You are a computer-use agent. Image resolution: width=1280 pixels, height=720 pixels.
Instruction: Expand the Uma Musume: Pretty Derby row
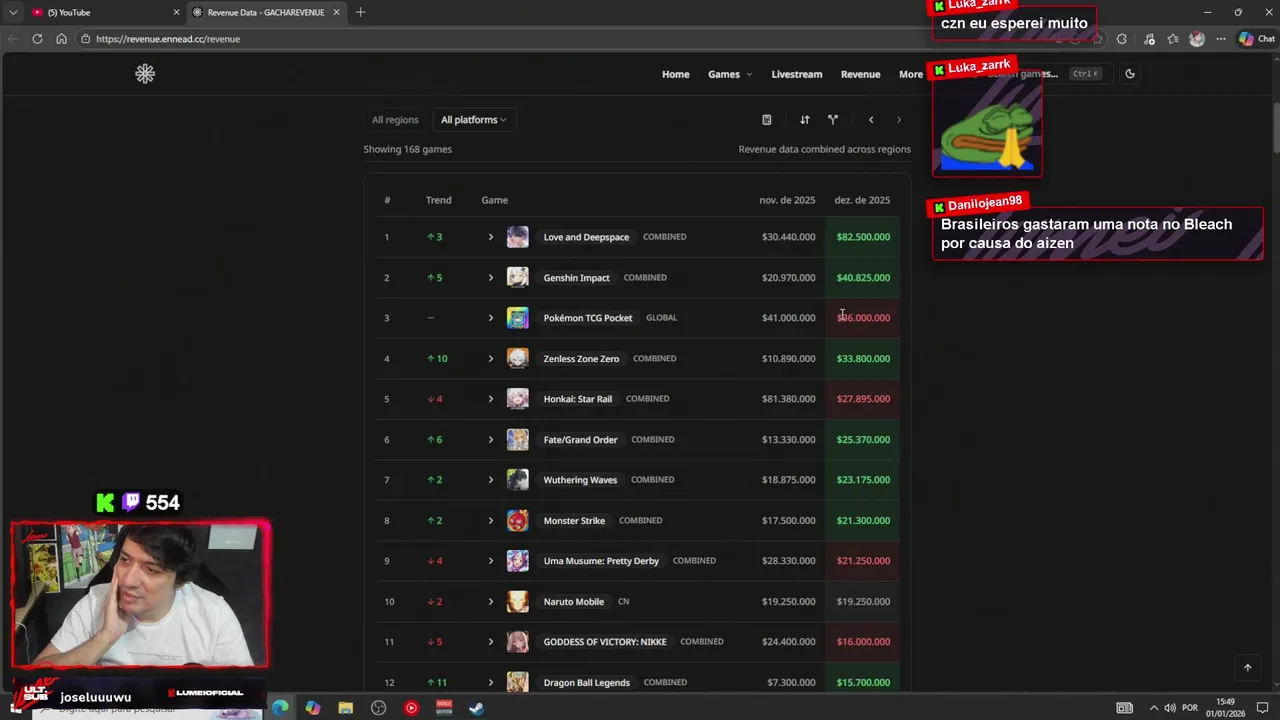(491, 561)
